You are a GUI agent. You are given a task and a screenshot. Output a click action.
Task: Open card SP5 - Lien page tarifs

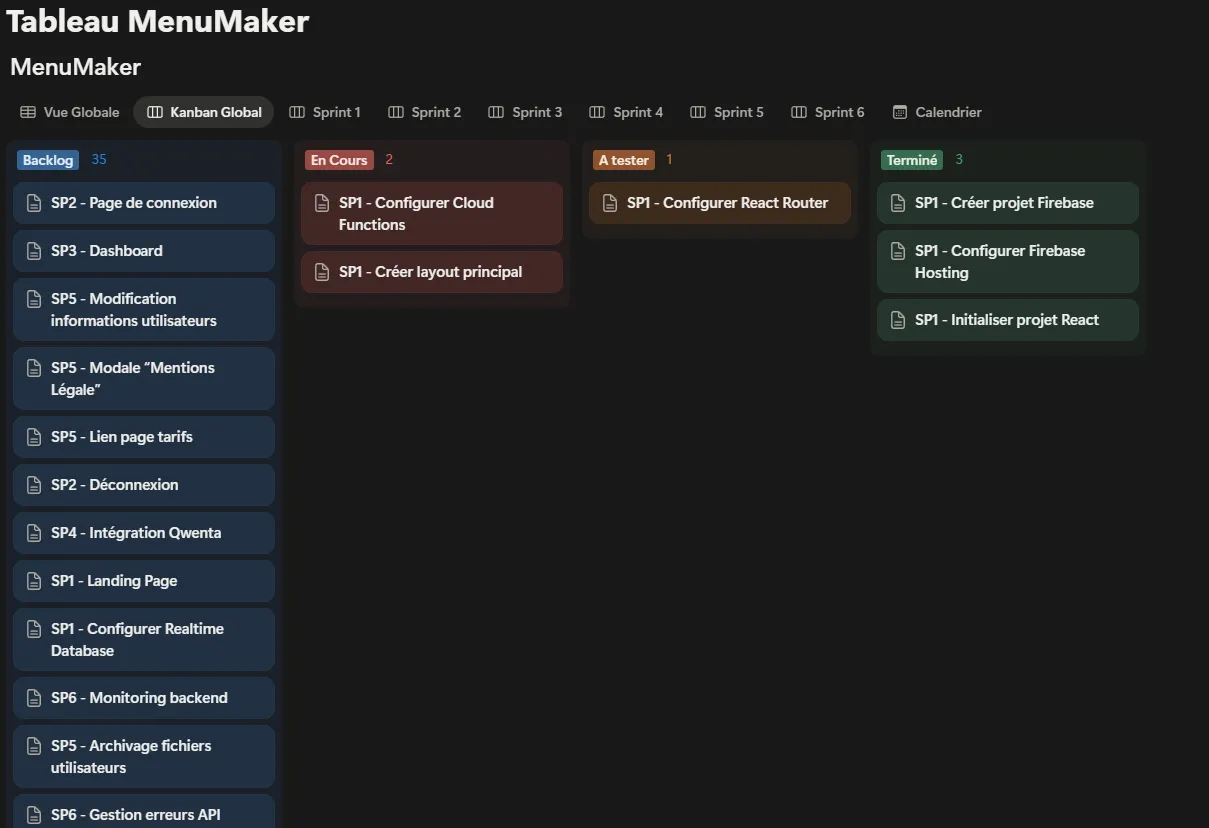tap(144, 437)
